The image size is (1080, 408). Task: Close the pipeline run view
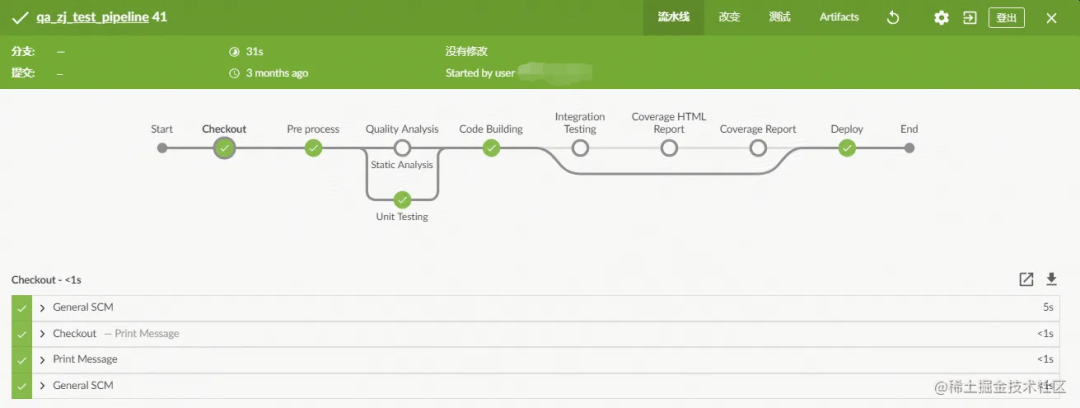click(x=1051, y=18)
